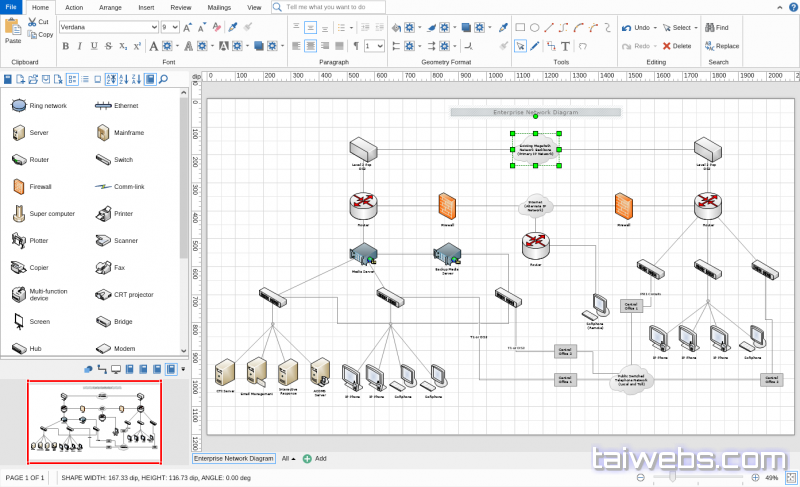Toggle Italic text style
Image resolution: width=800 pixels, height=487 pixels.
pos(80,46)
